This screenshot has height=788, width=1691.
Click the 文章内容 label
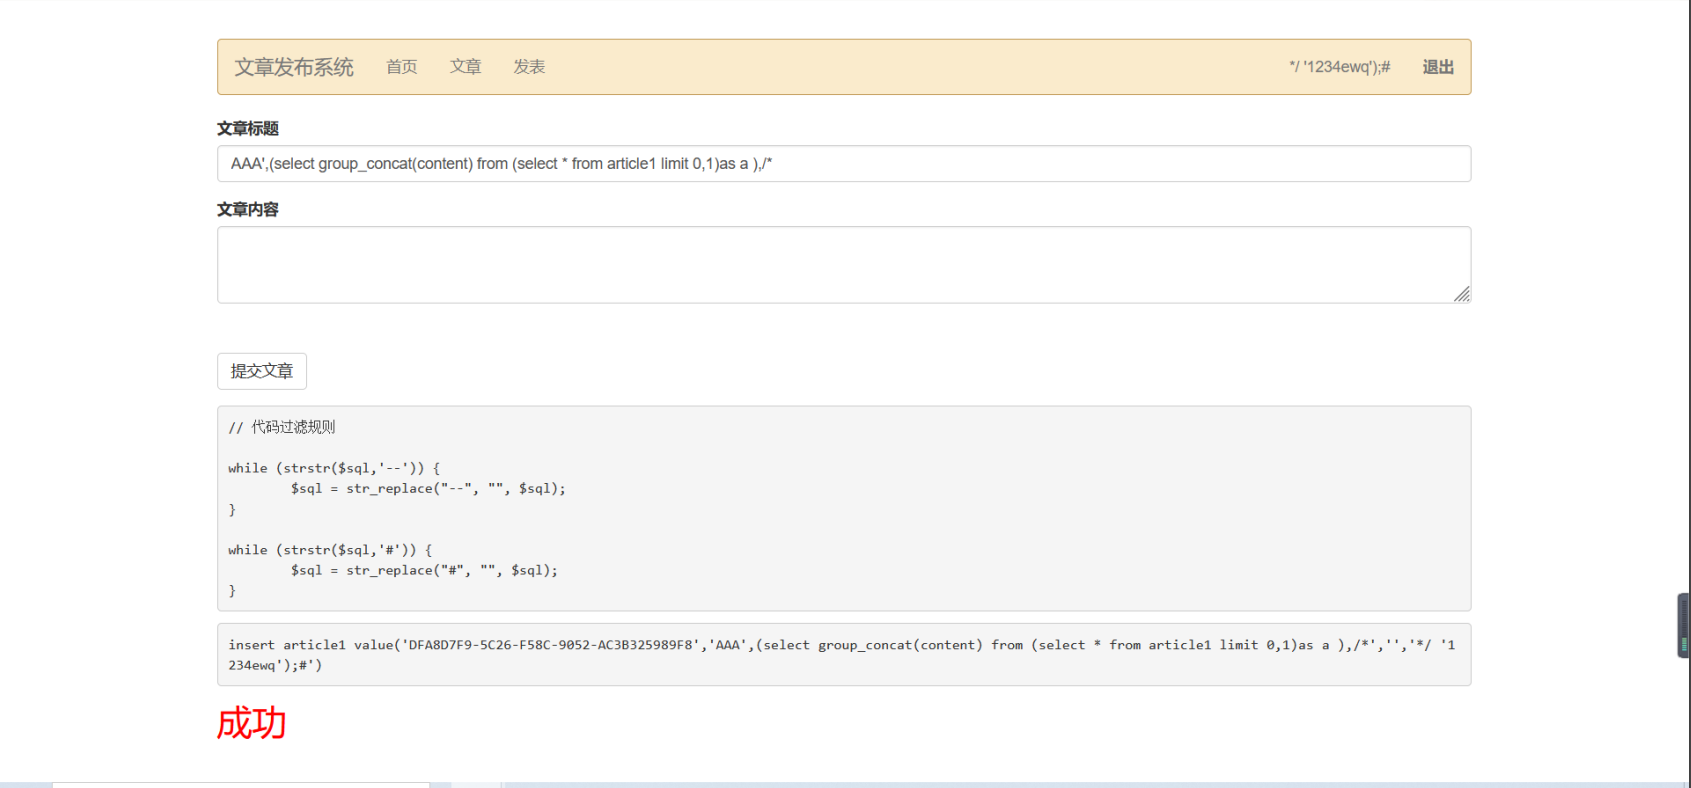248,210
